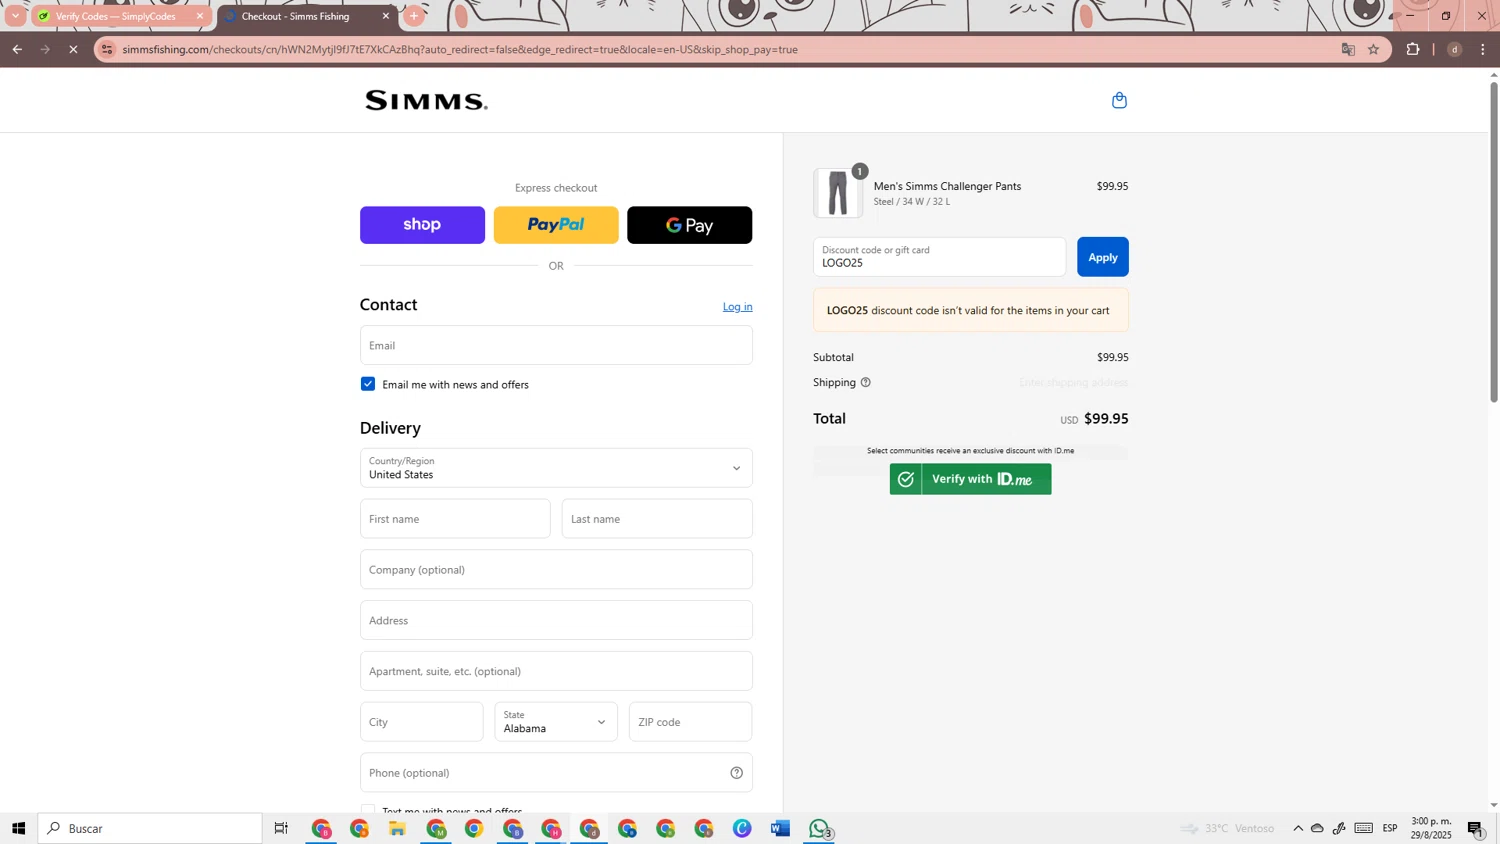Click the LOGO25 invalid discount message
The image size is (1500, 844).
click(970, 310)
